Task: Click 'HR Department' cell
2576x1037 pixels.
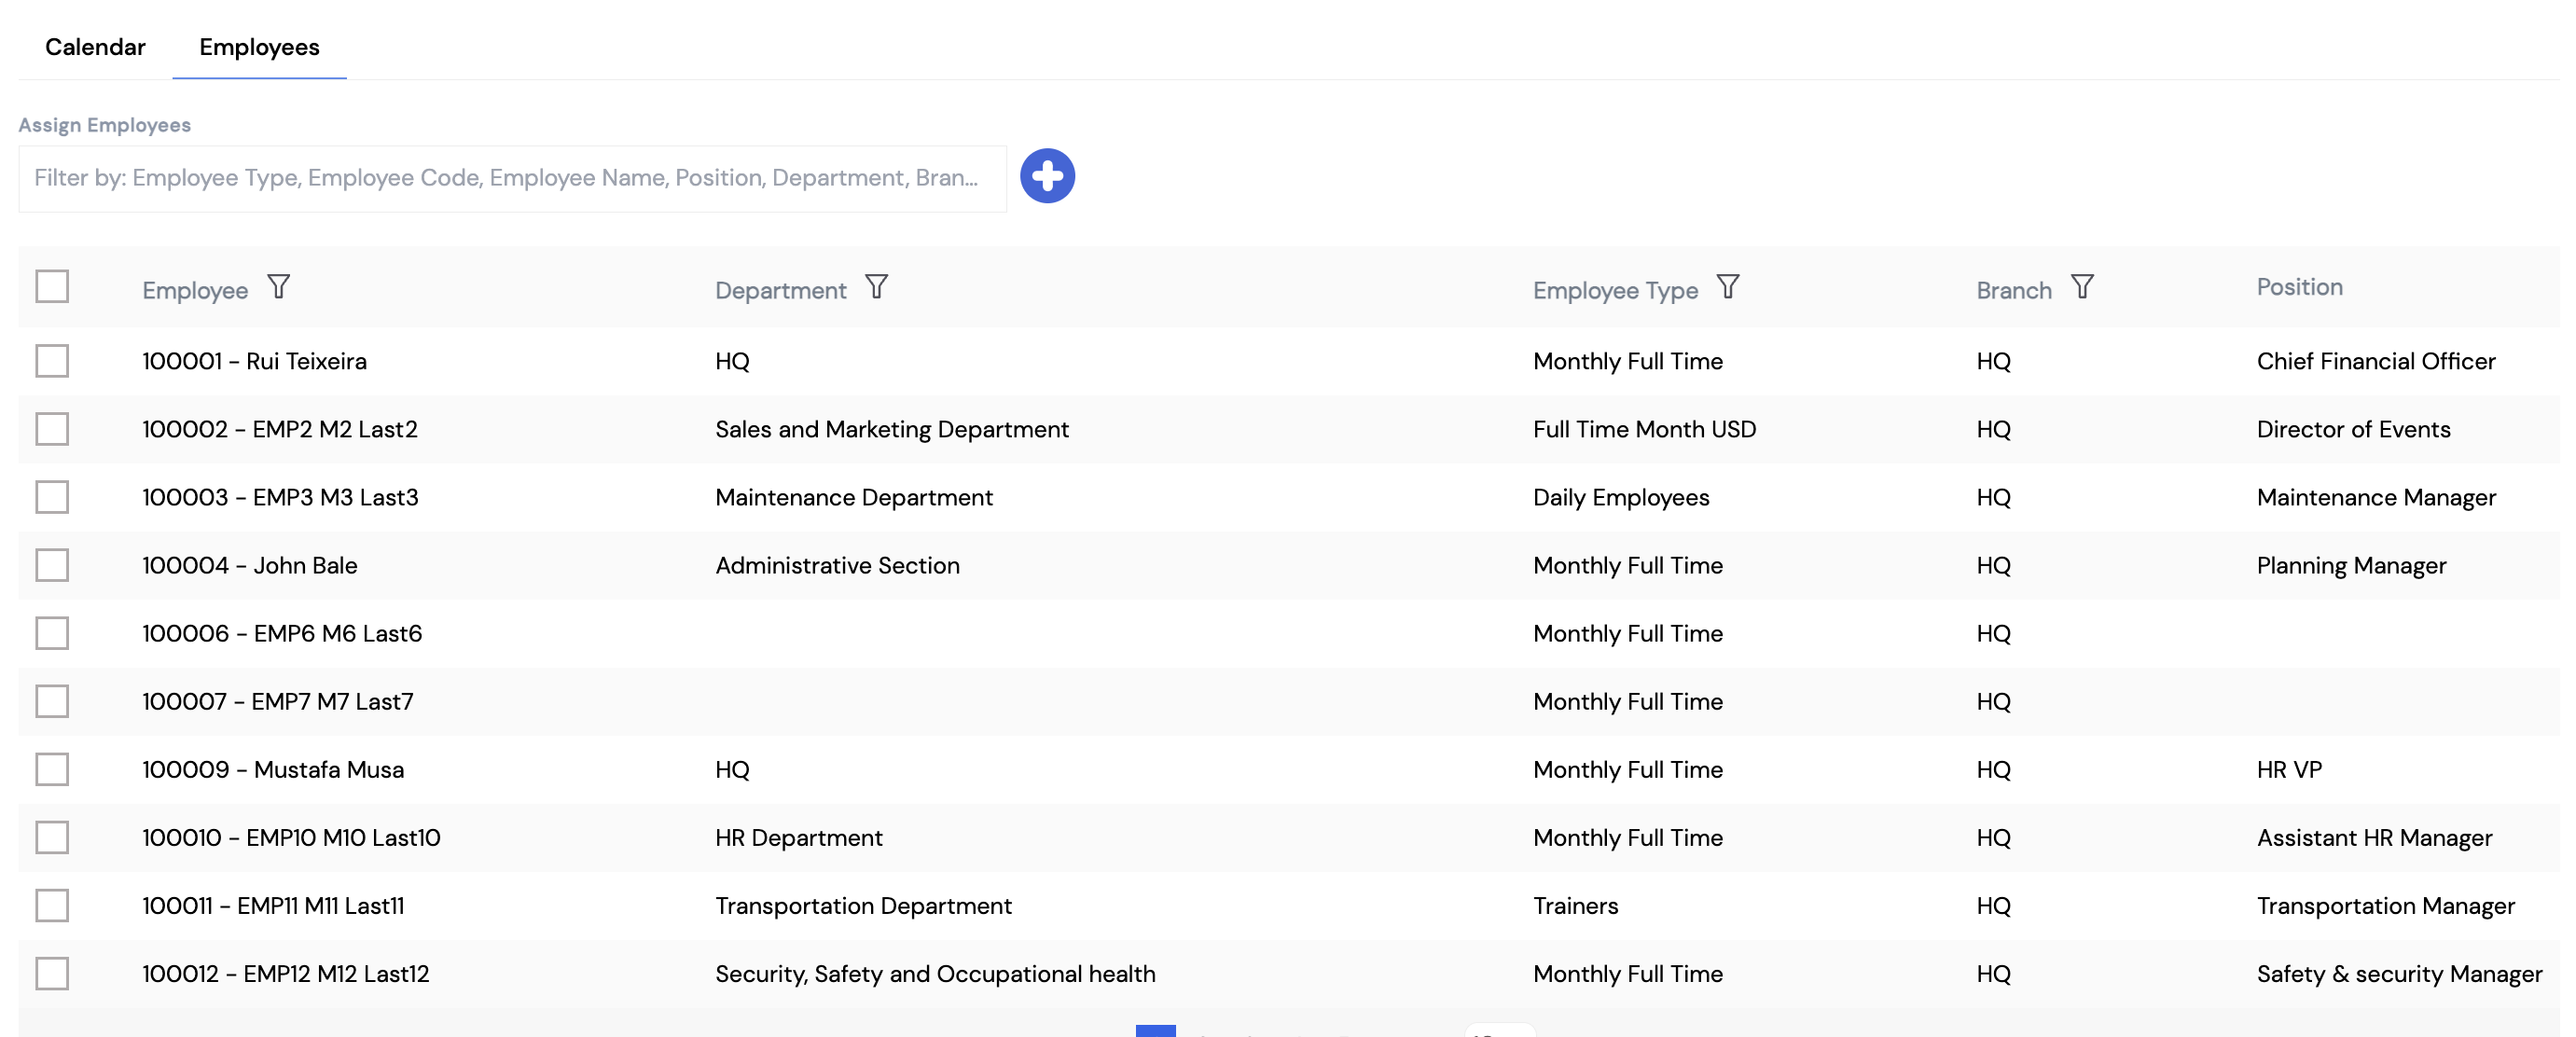Action: [x=798, y=837]
